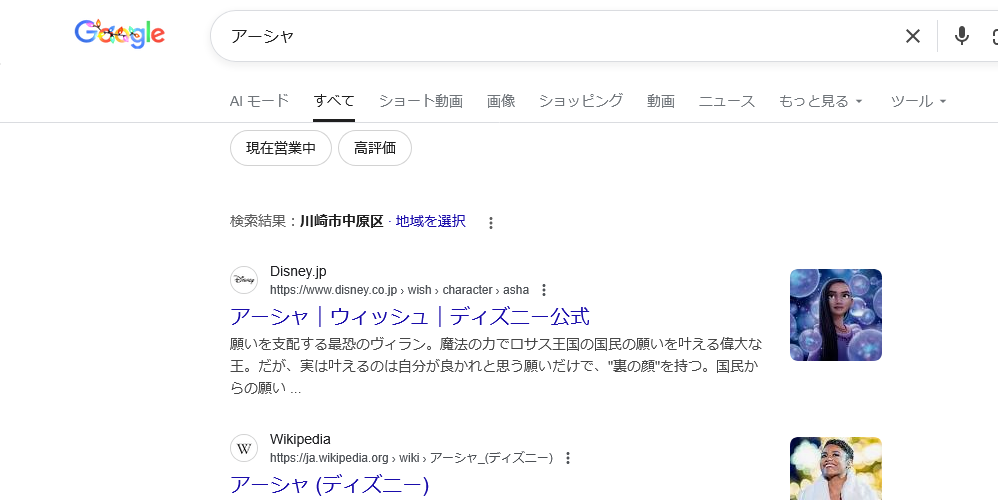Click the Wikipedia site favicon
The height and width of the screenshot is (500, 998).
click(244, 448)
